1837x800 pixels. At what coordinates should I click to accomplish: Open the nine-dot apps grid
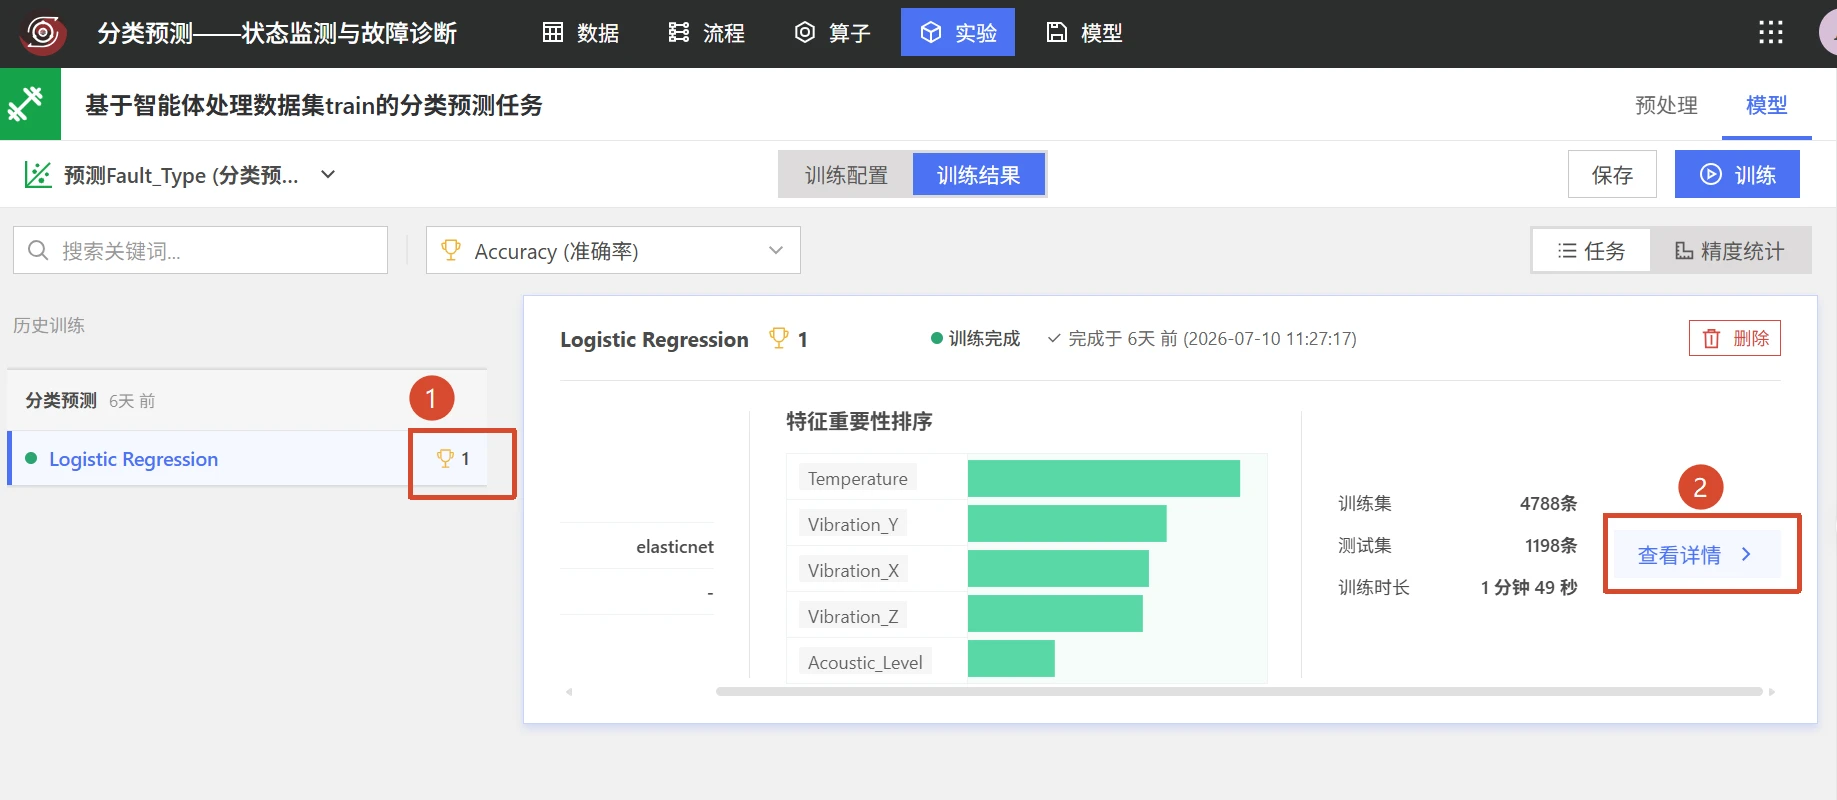click(1771, 33)
